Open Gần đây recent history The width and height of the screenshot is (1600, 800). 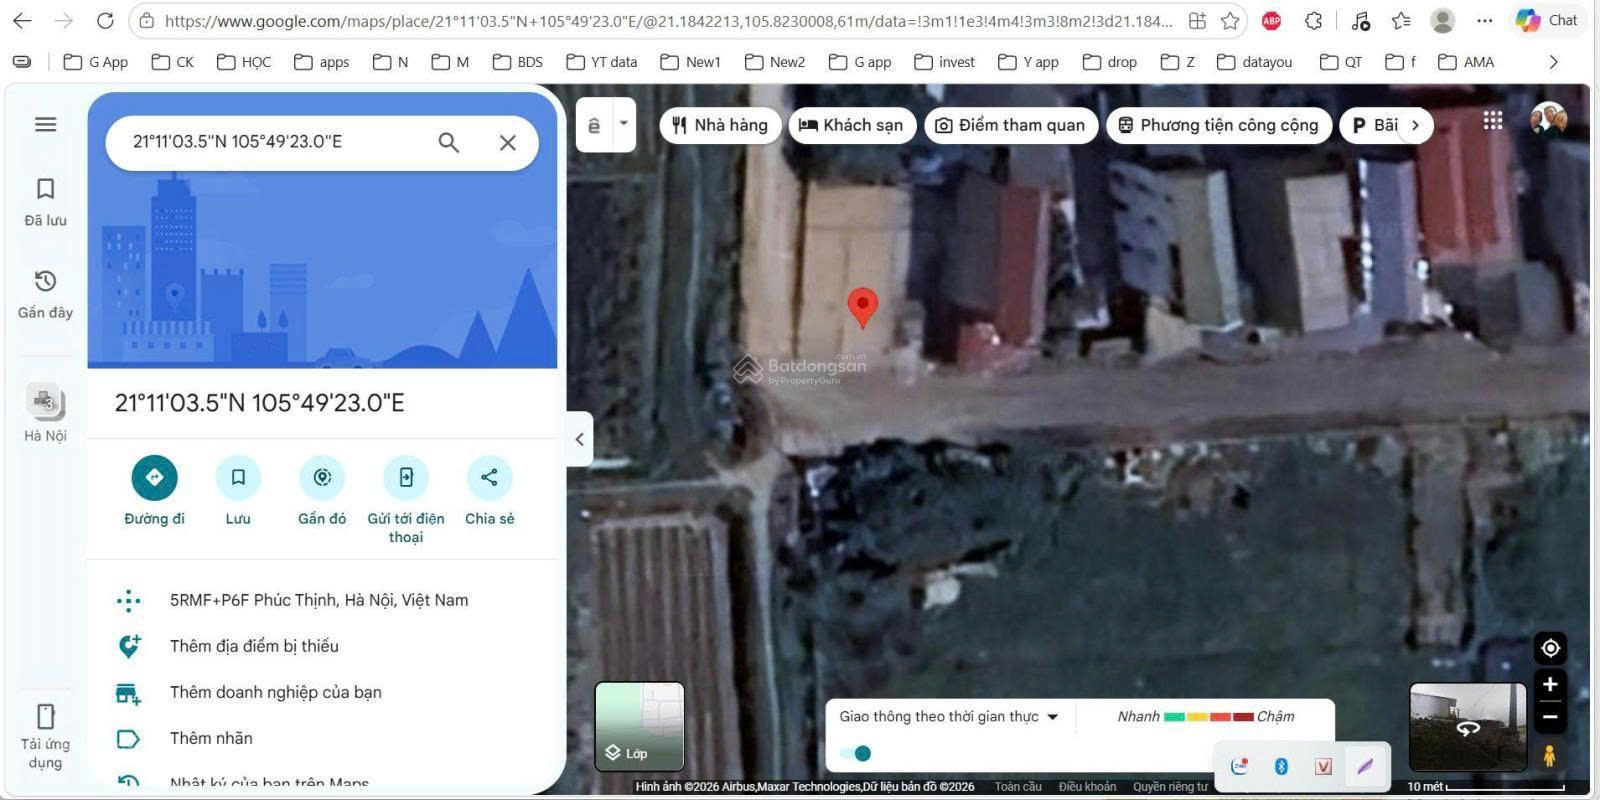coord(45,294)
